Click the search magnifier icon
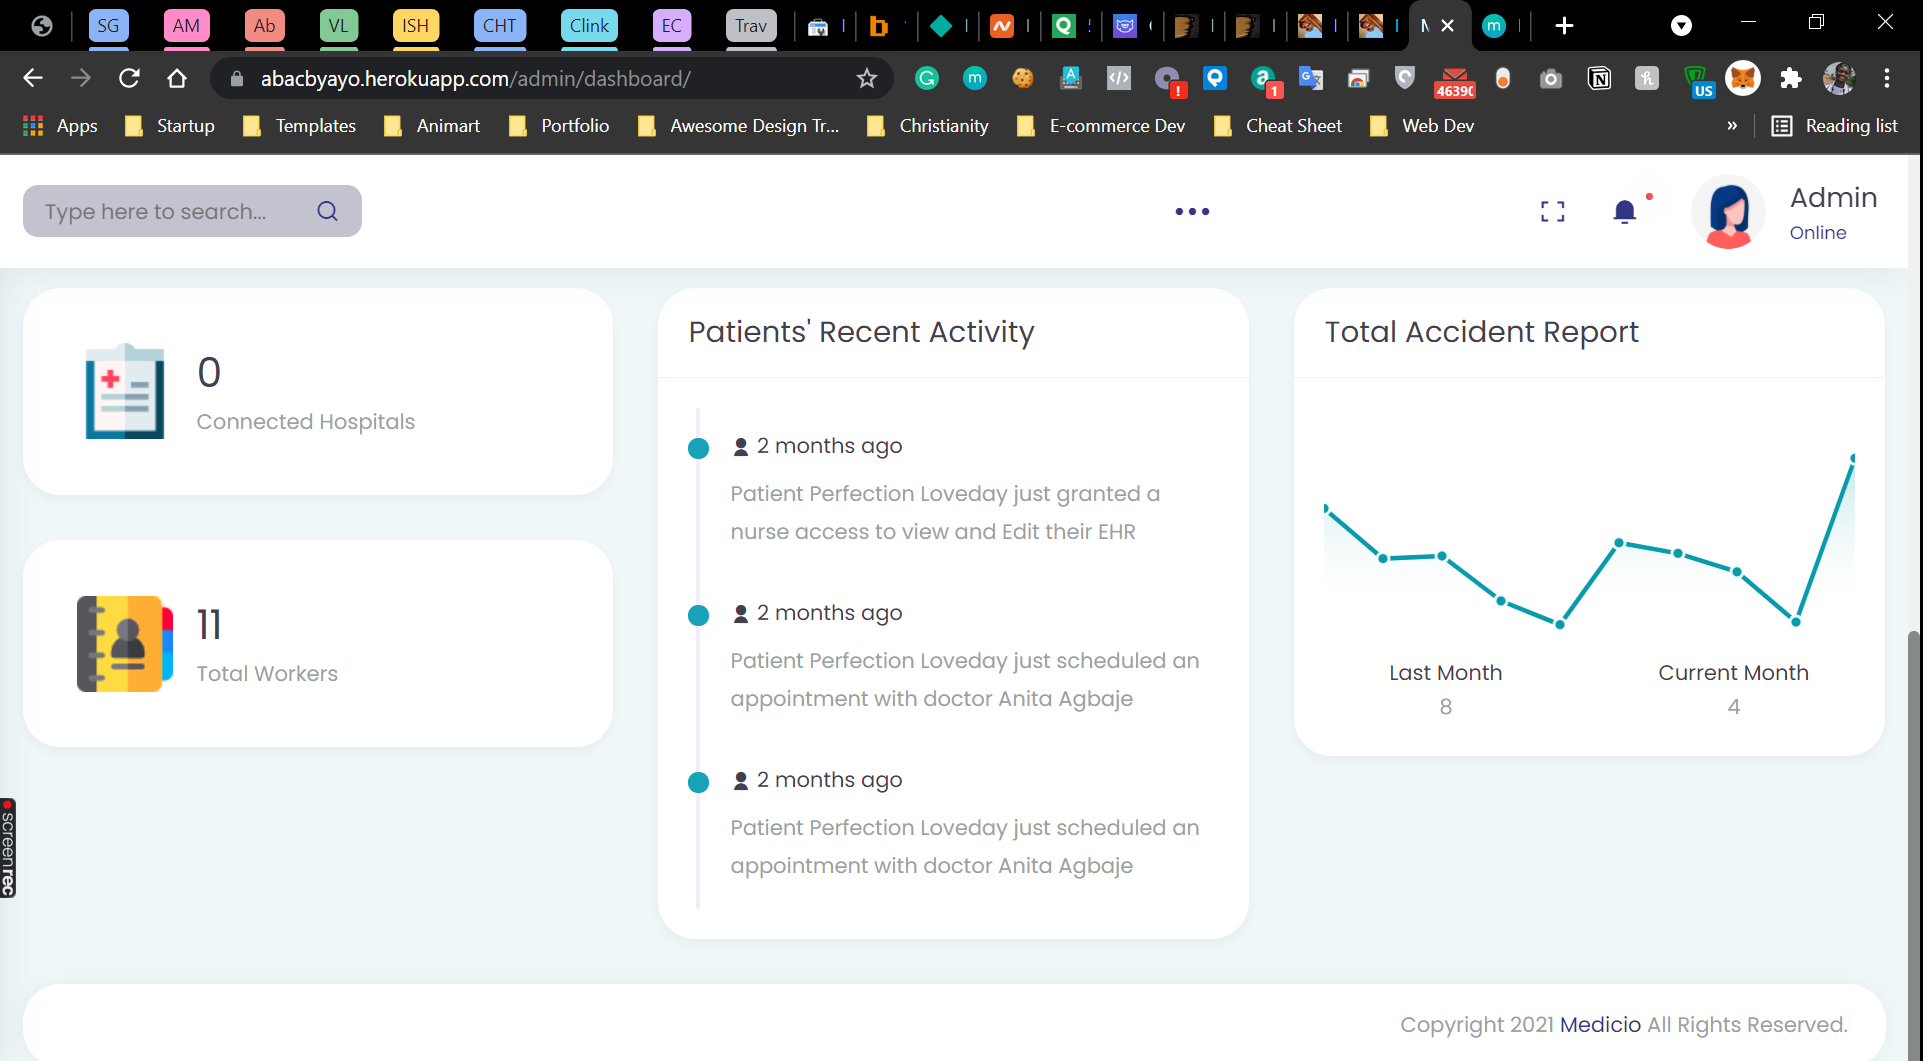1923x1061 pixels. [x=327, y=211]
